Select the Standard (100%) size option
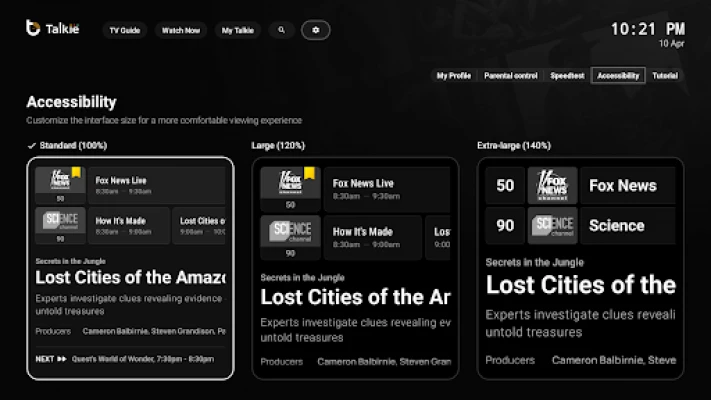This screenshot has height=400, width=711. click(130, 268)
